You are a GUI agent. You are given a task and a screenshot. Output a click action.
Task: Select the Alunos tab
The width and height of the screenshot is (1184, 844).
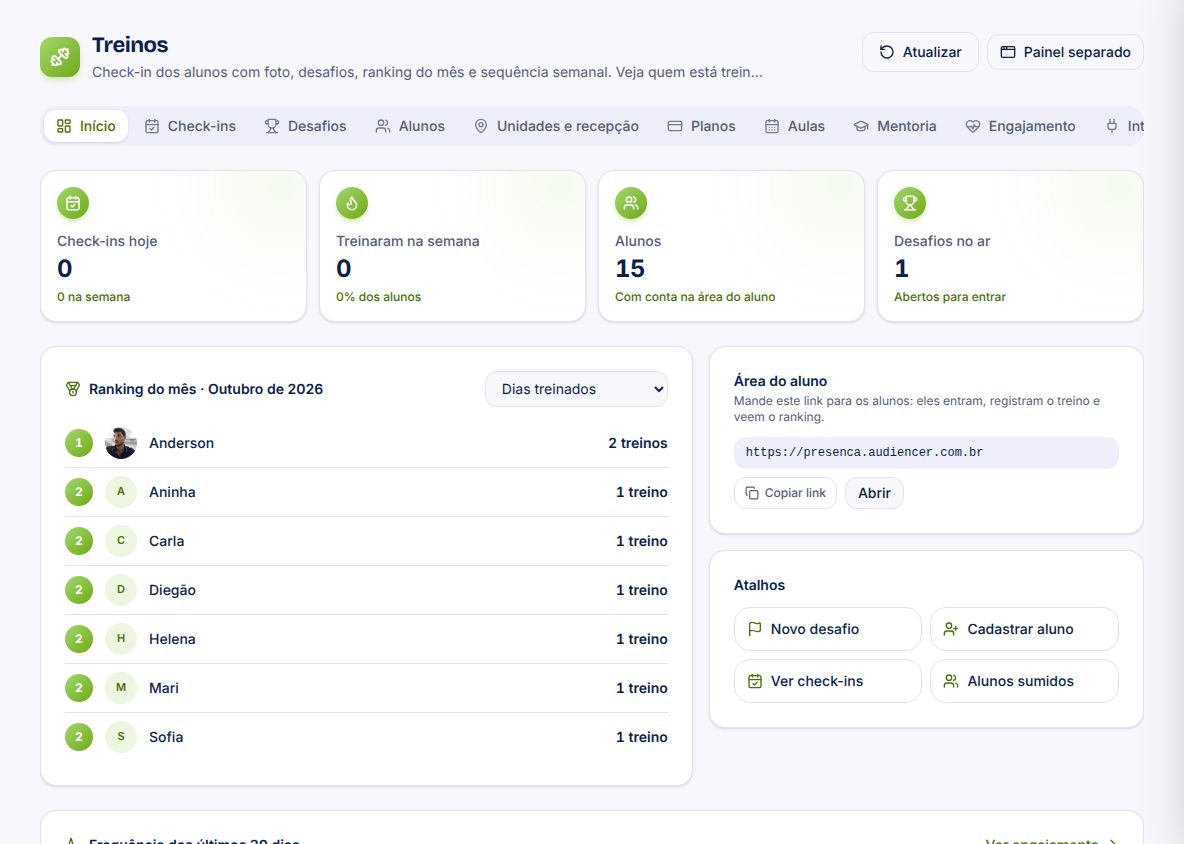[x=410, y=126]
